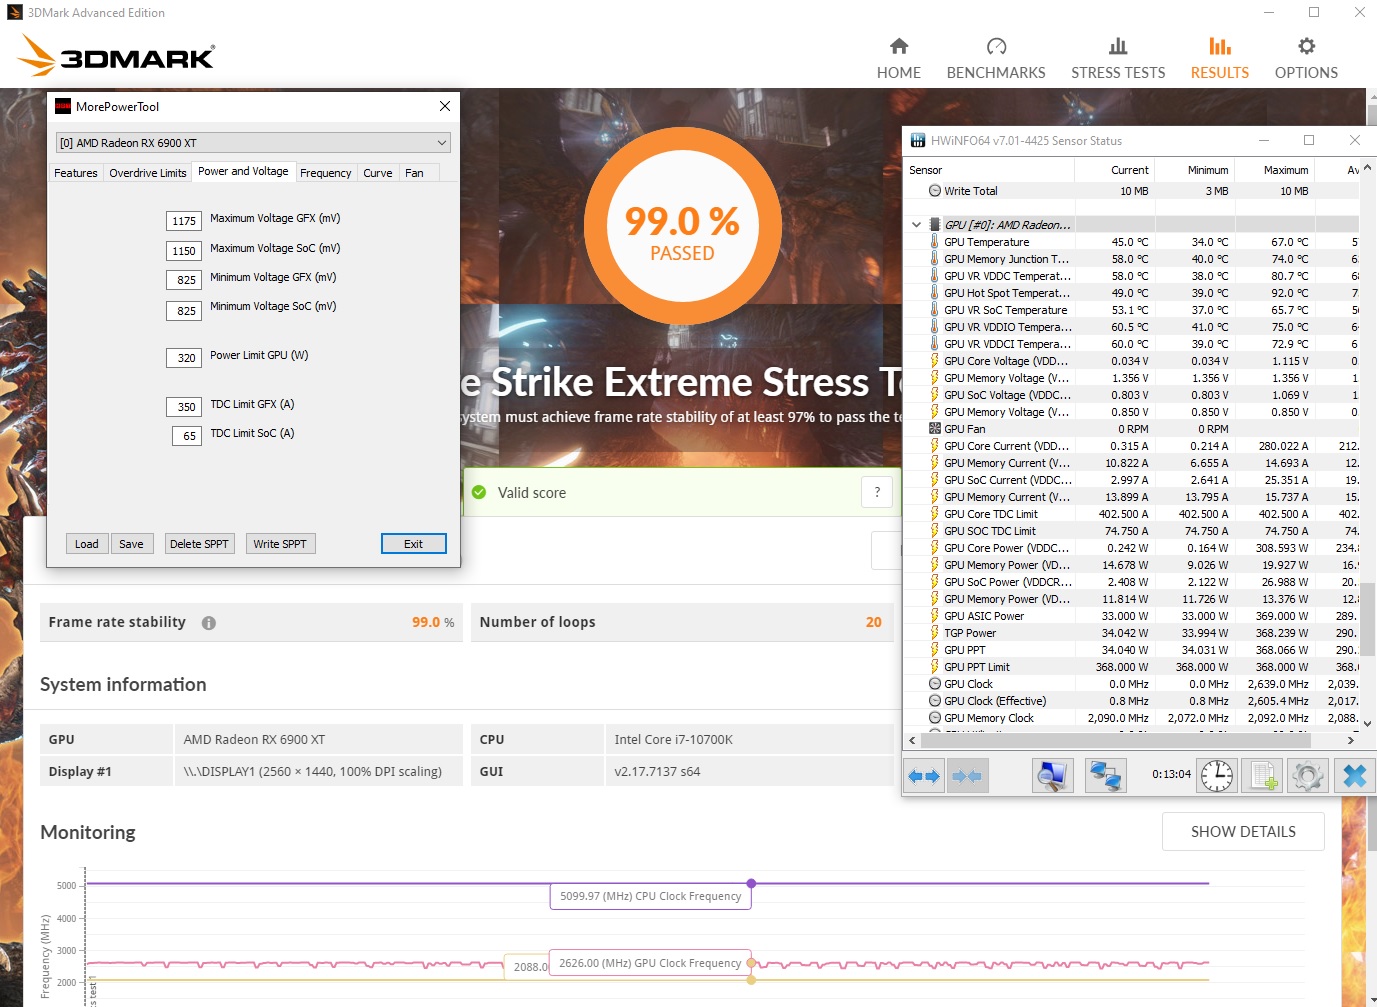The height and width of the screenshot is (1007, 1377).
Task: Click HWiNFO horizontal scrollbar left arrow
Action: [x=911, y=740]
